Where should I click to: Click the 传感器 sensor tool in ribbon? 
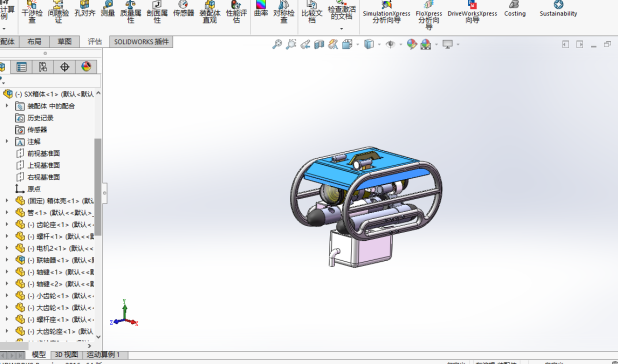coord(183,9)
